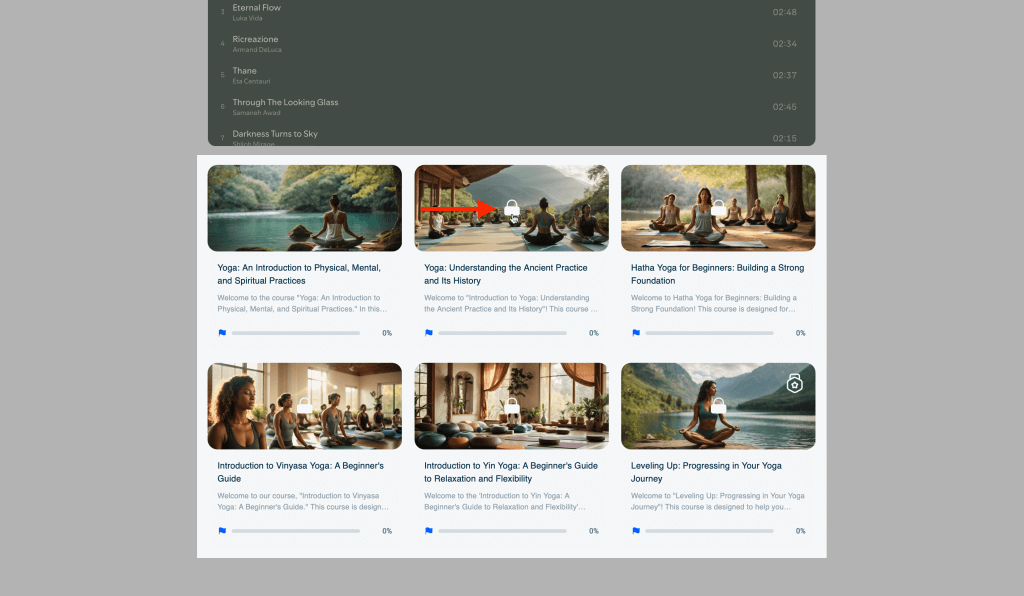
Task: Click the lock icon on Yoga: Understanding the Ancient Practice
Action: 511,208
